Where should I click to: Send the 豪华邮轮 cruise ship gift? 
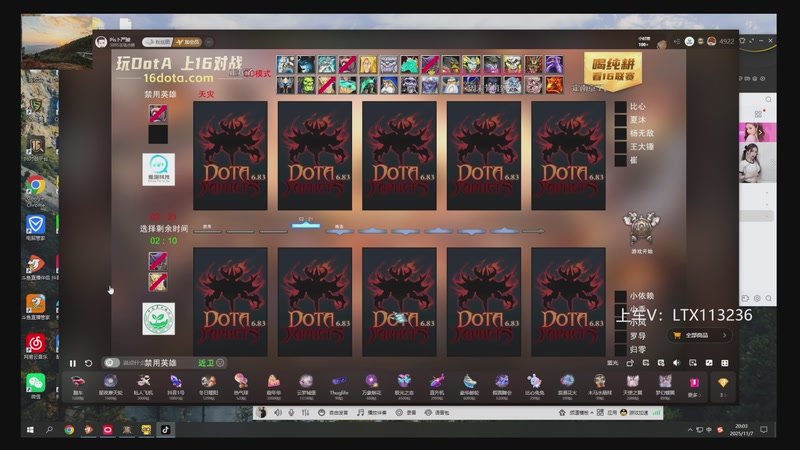(469, 386)
